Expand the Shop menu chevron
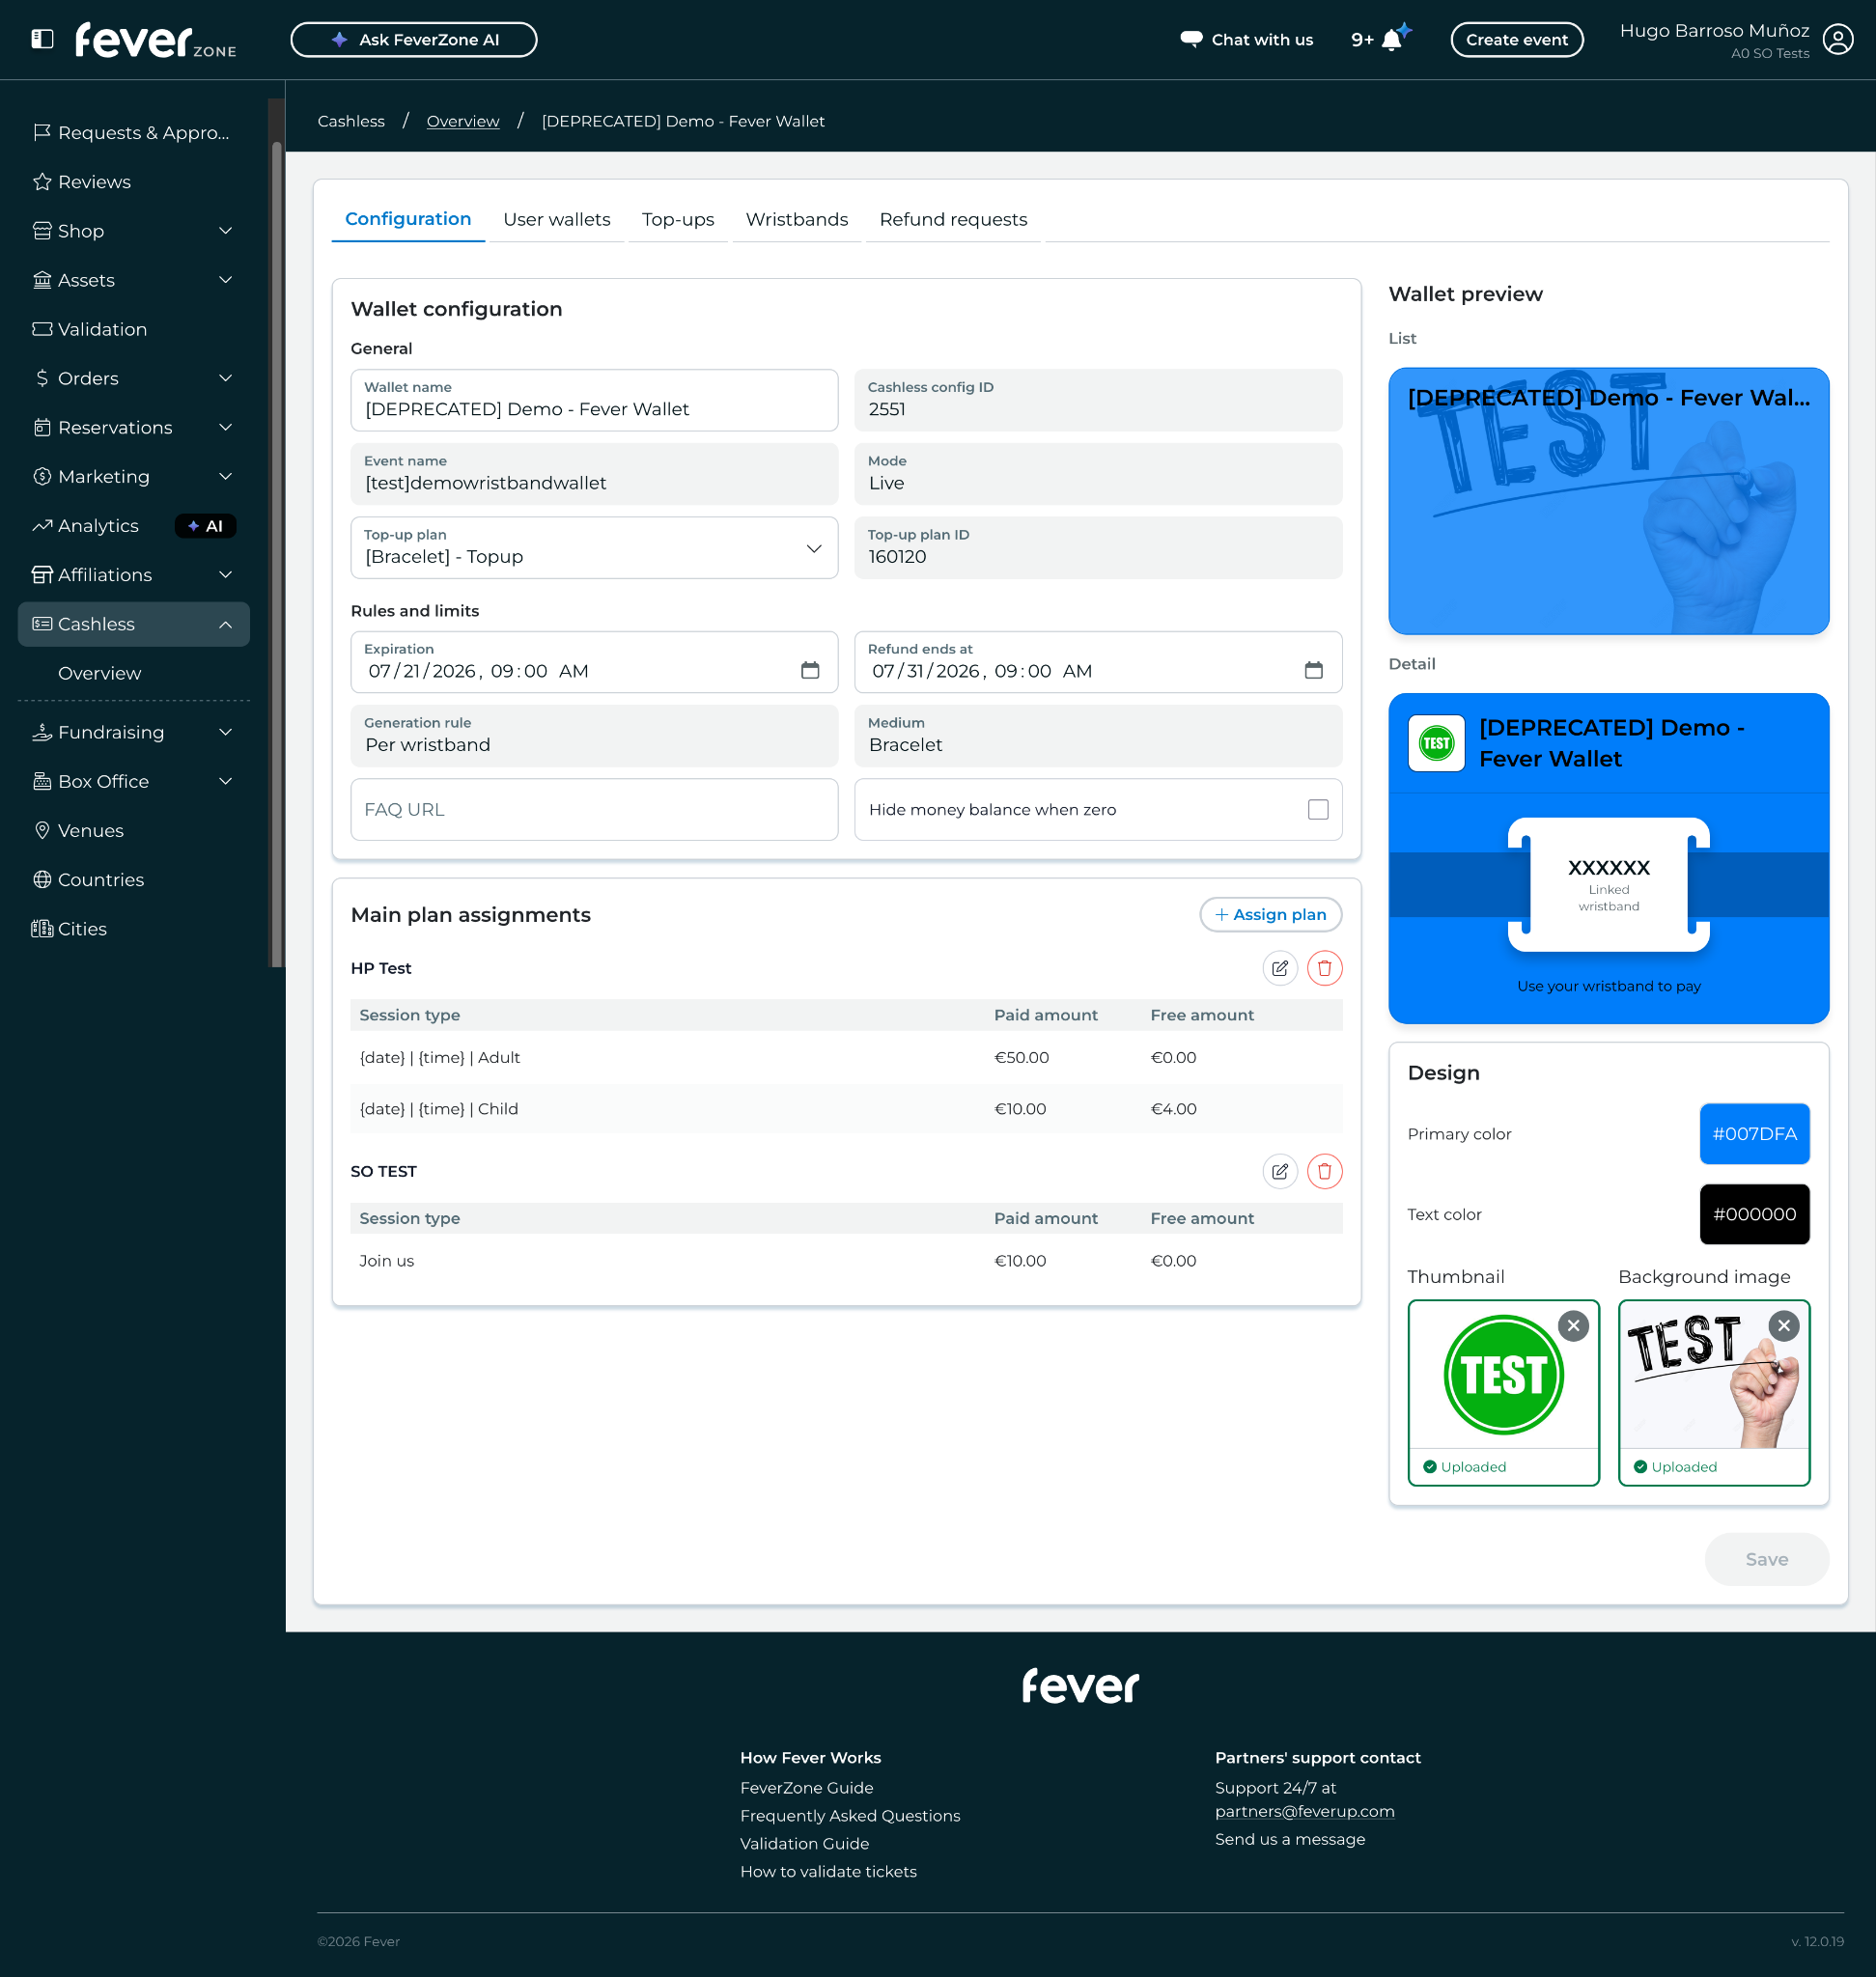Screen dimensions: 1876x1977 [x=226, y=231]
